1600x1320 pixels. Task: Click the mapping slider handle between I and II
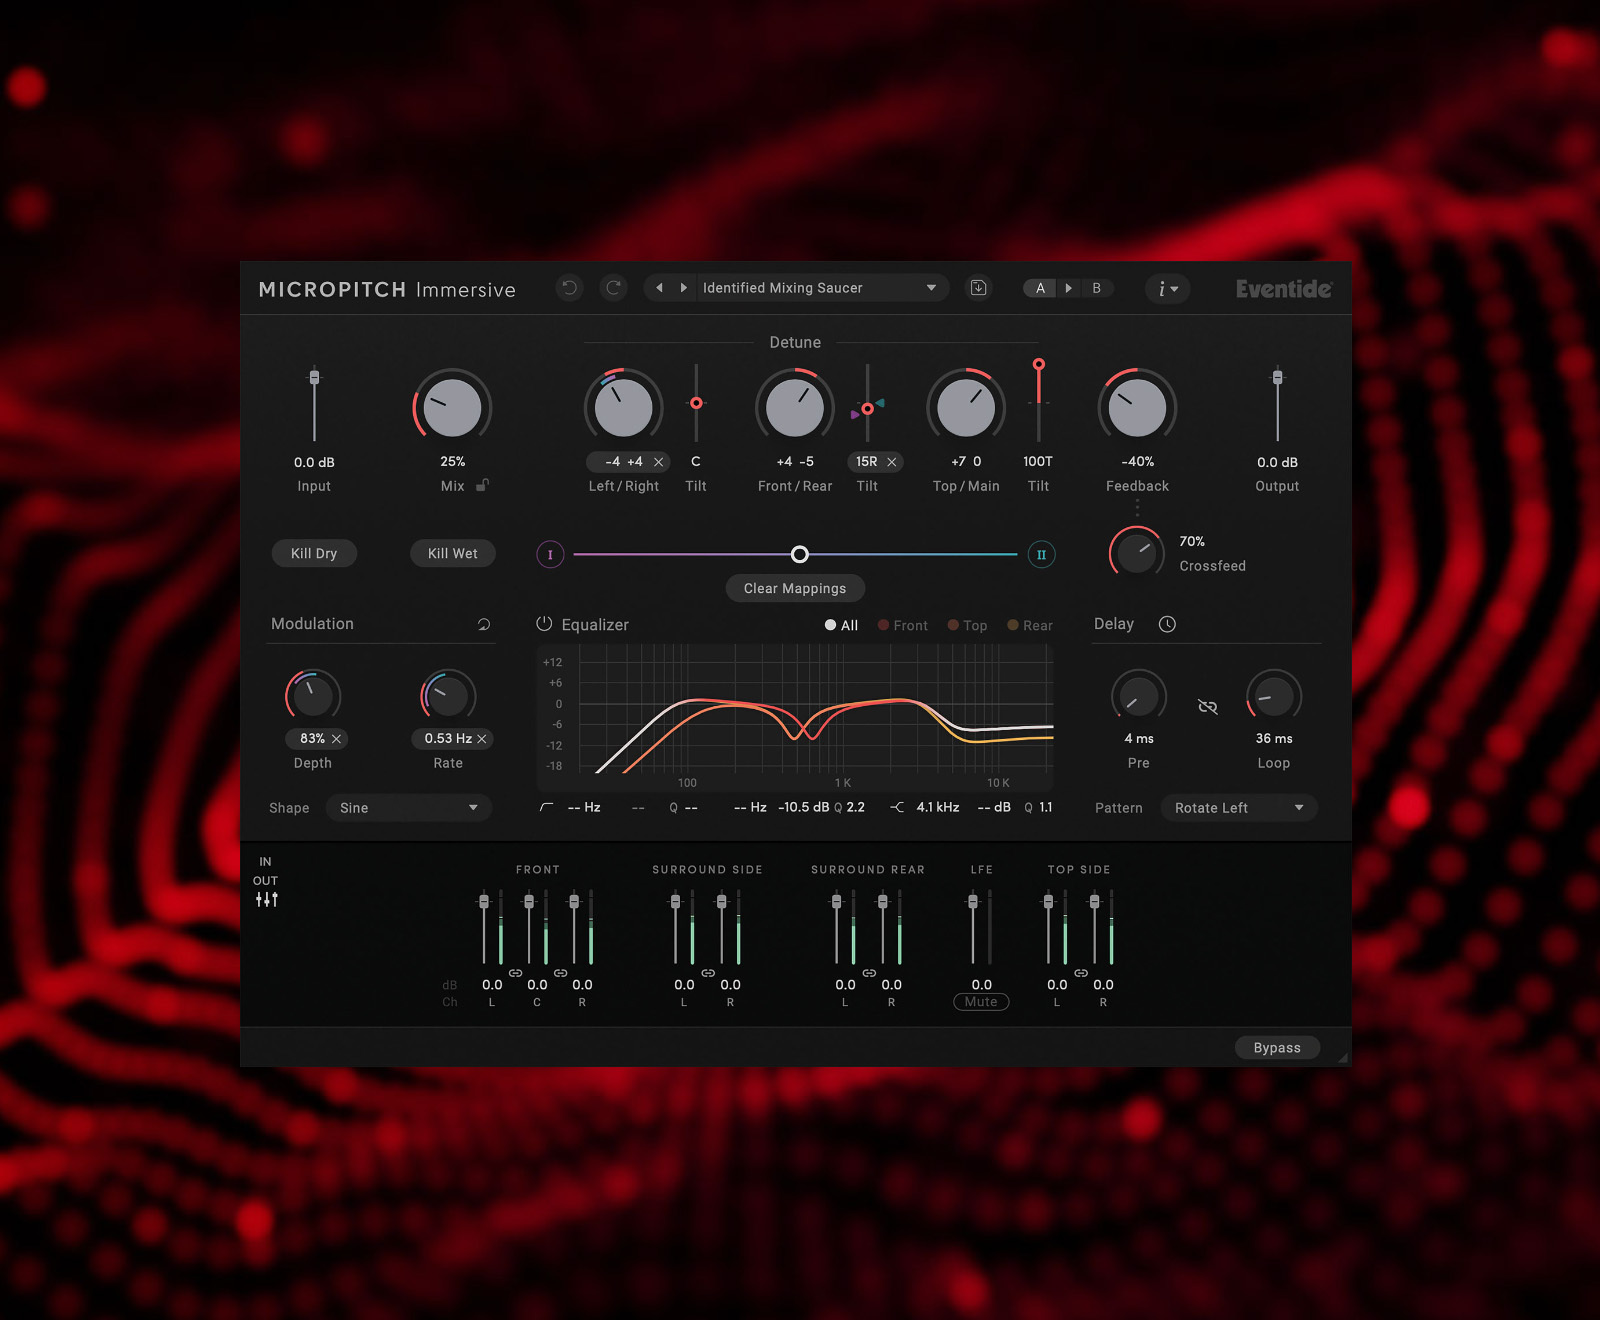pos(799,554)
